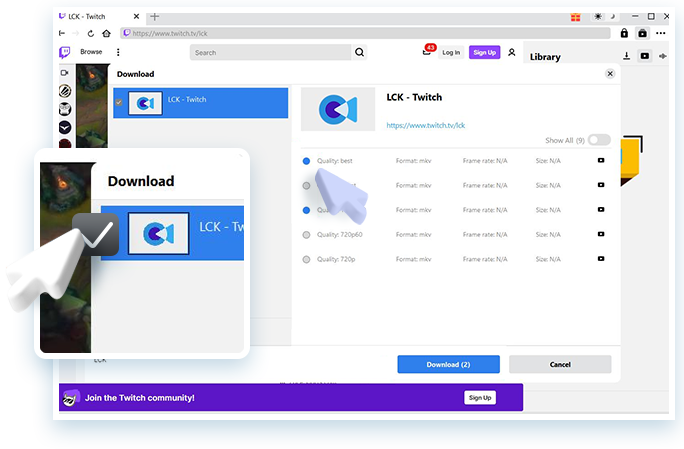Open the vertical three-dot menu beside Browse
This screenshot has height=449, width=684.
118,52
